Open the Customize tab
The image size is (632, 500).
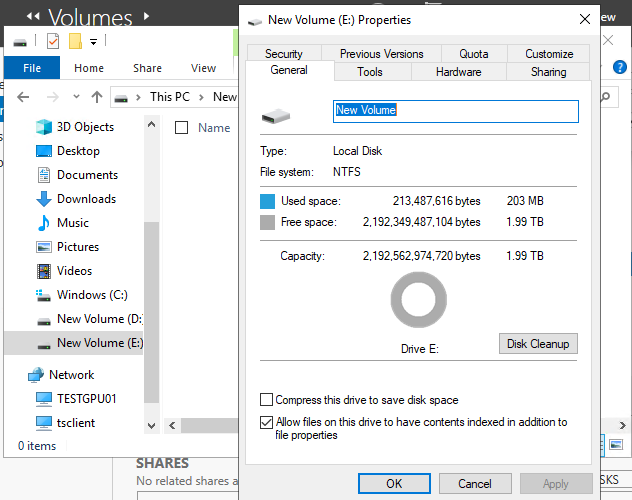click(549, 54)
